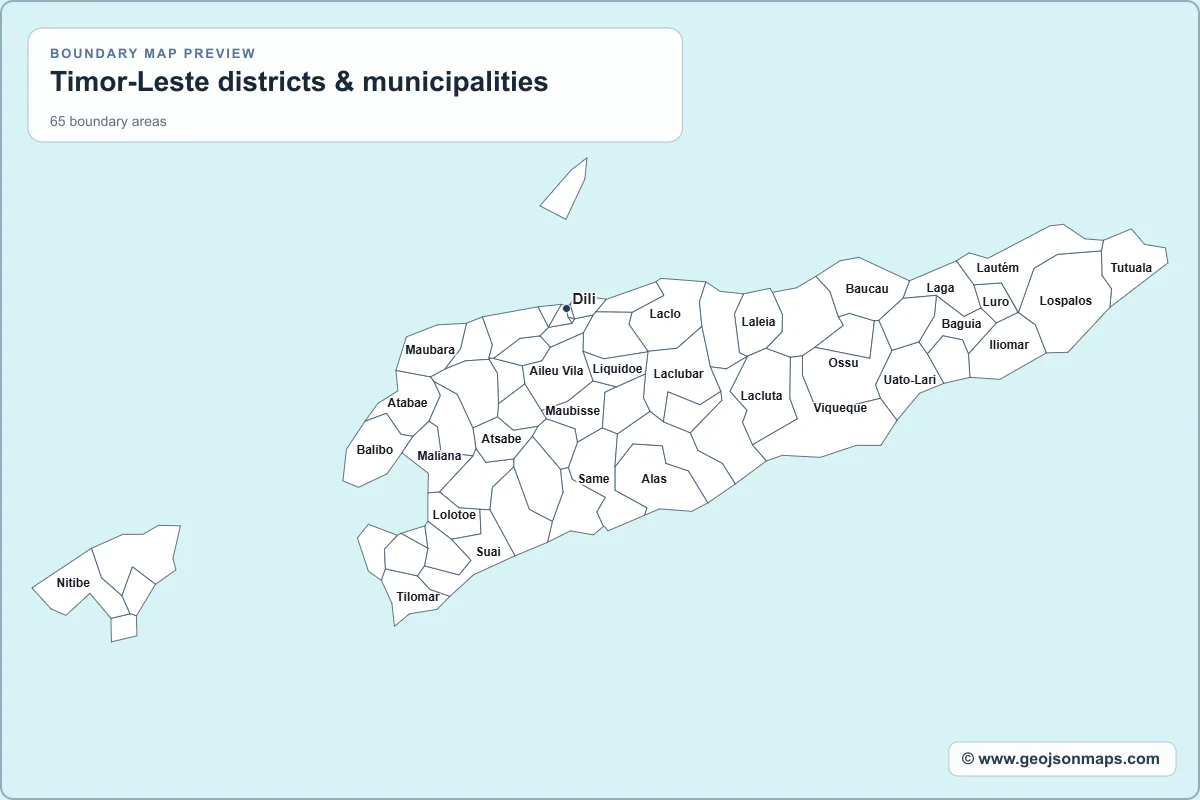Select the Maubisse region label
The width and height of the screenshot is (1200, 800).
point(573,411)
